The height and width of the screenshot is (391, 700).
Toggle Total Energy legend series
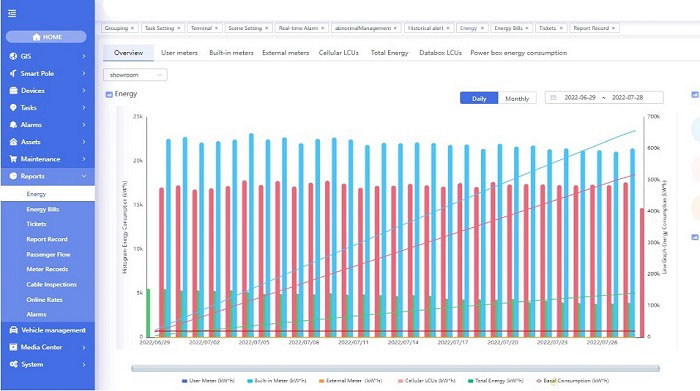(x=496, y=381)
